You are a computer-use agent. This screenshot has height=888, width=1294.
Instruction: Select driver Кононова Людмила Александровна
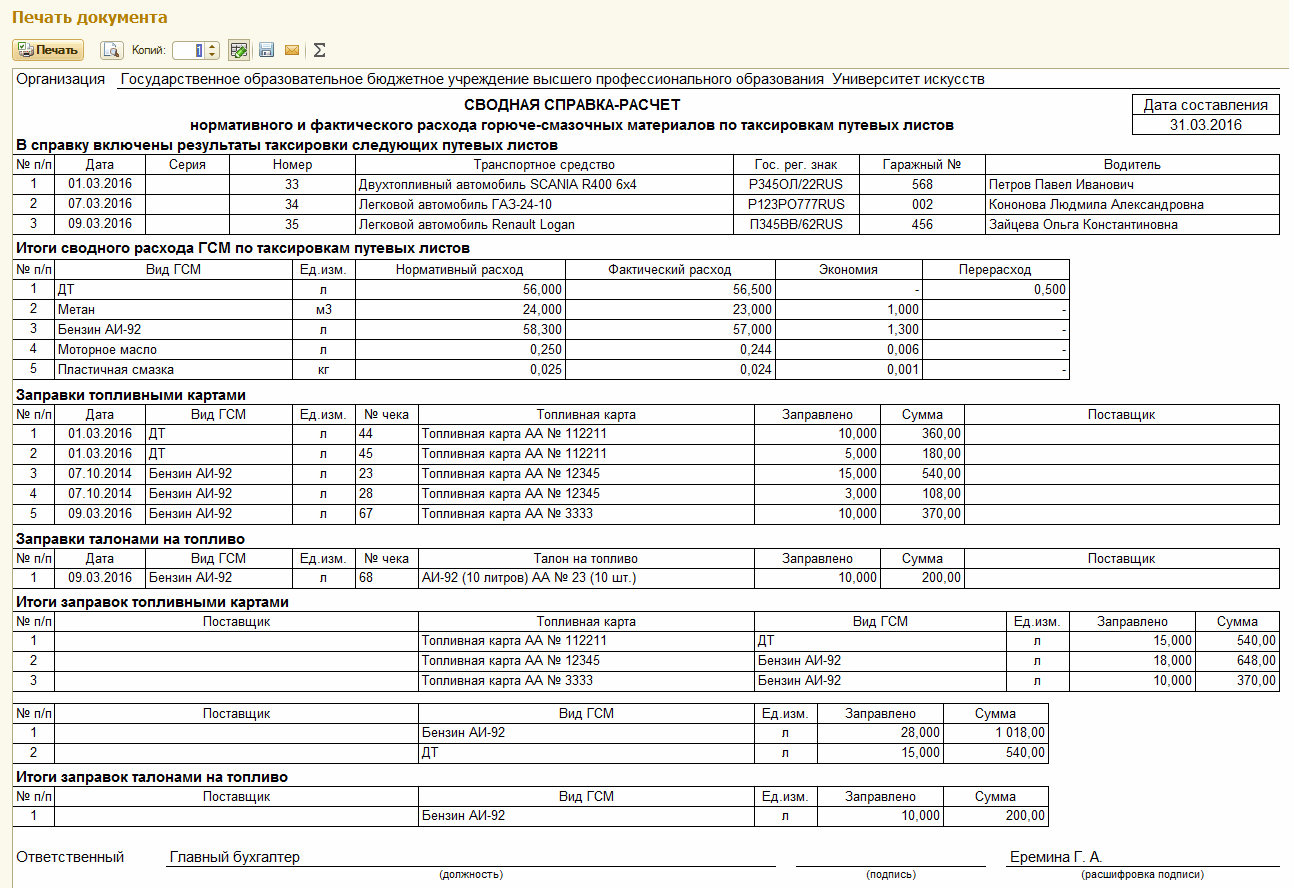(x=1132, y=205)
